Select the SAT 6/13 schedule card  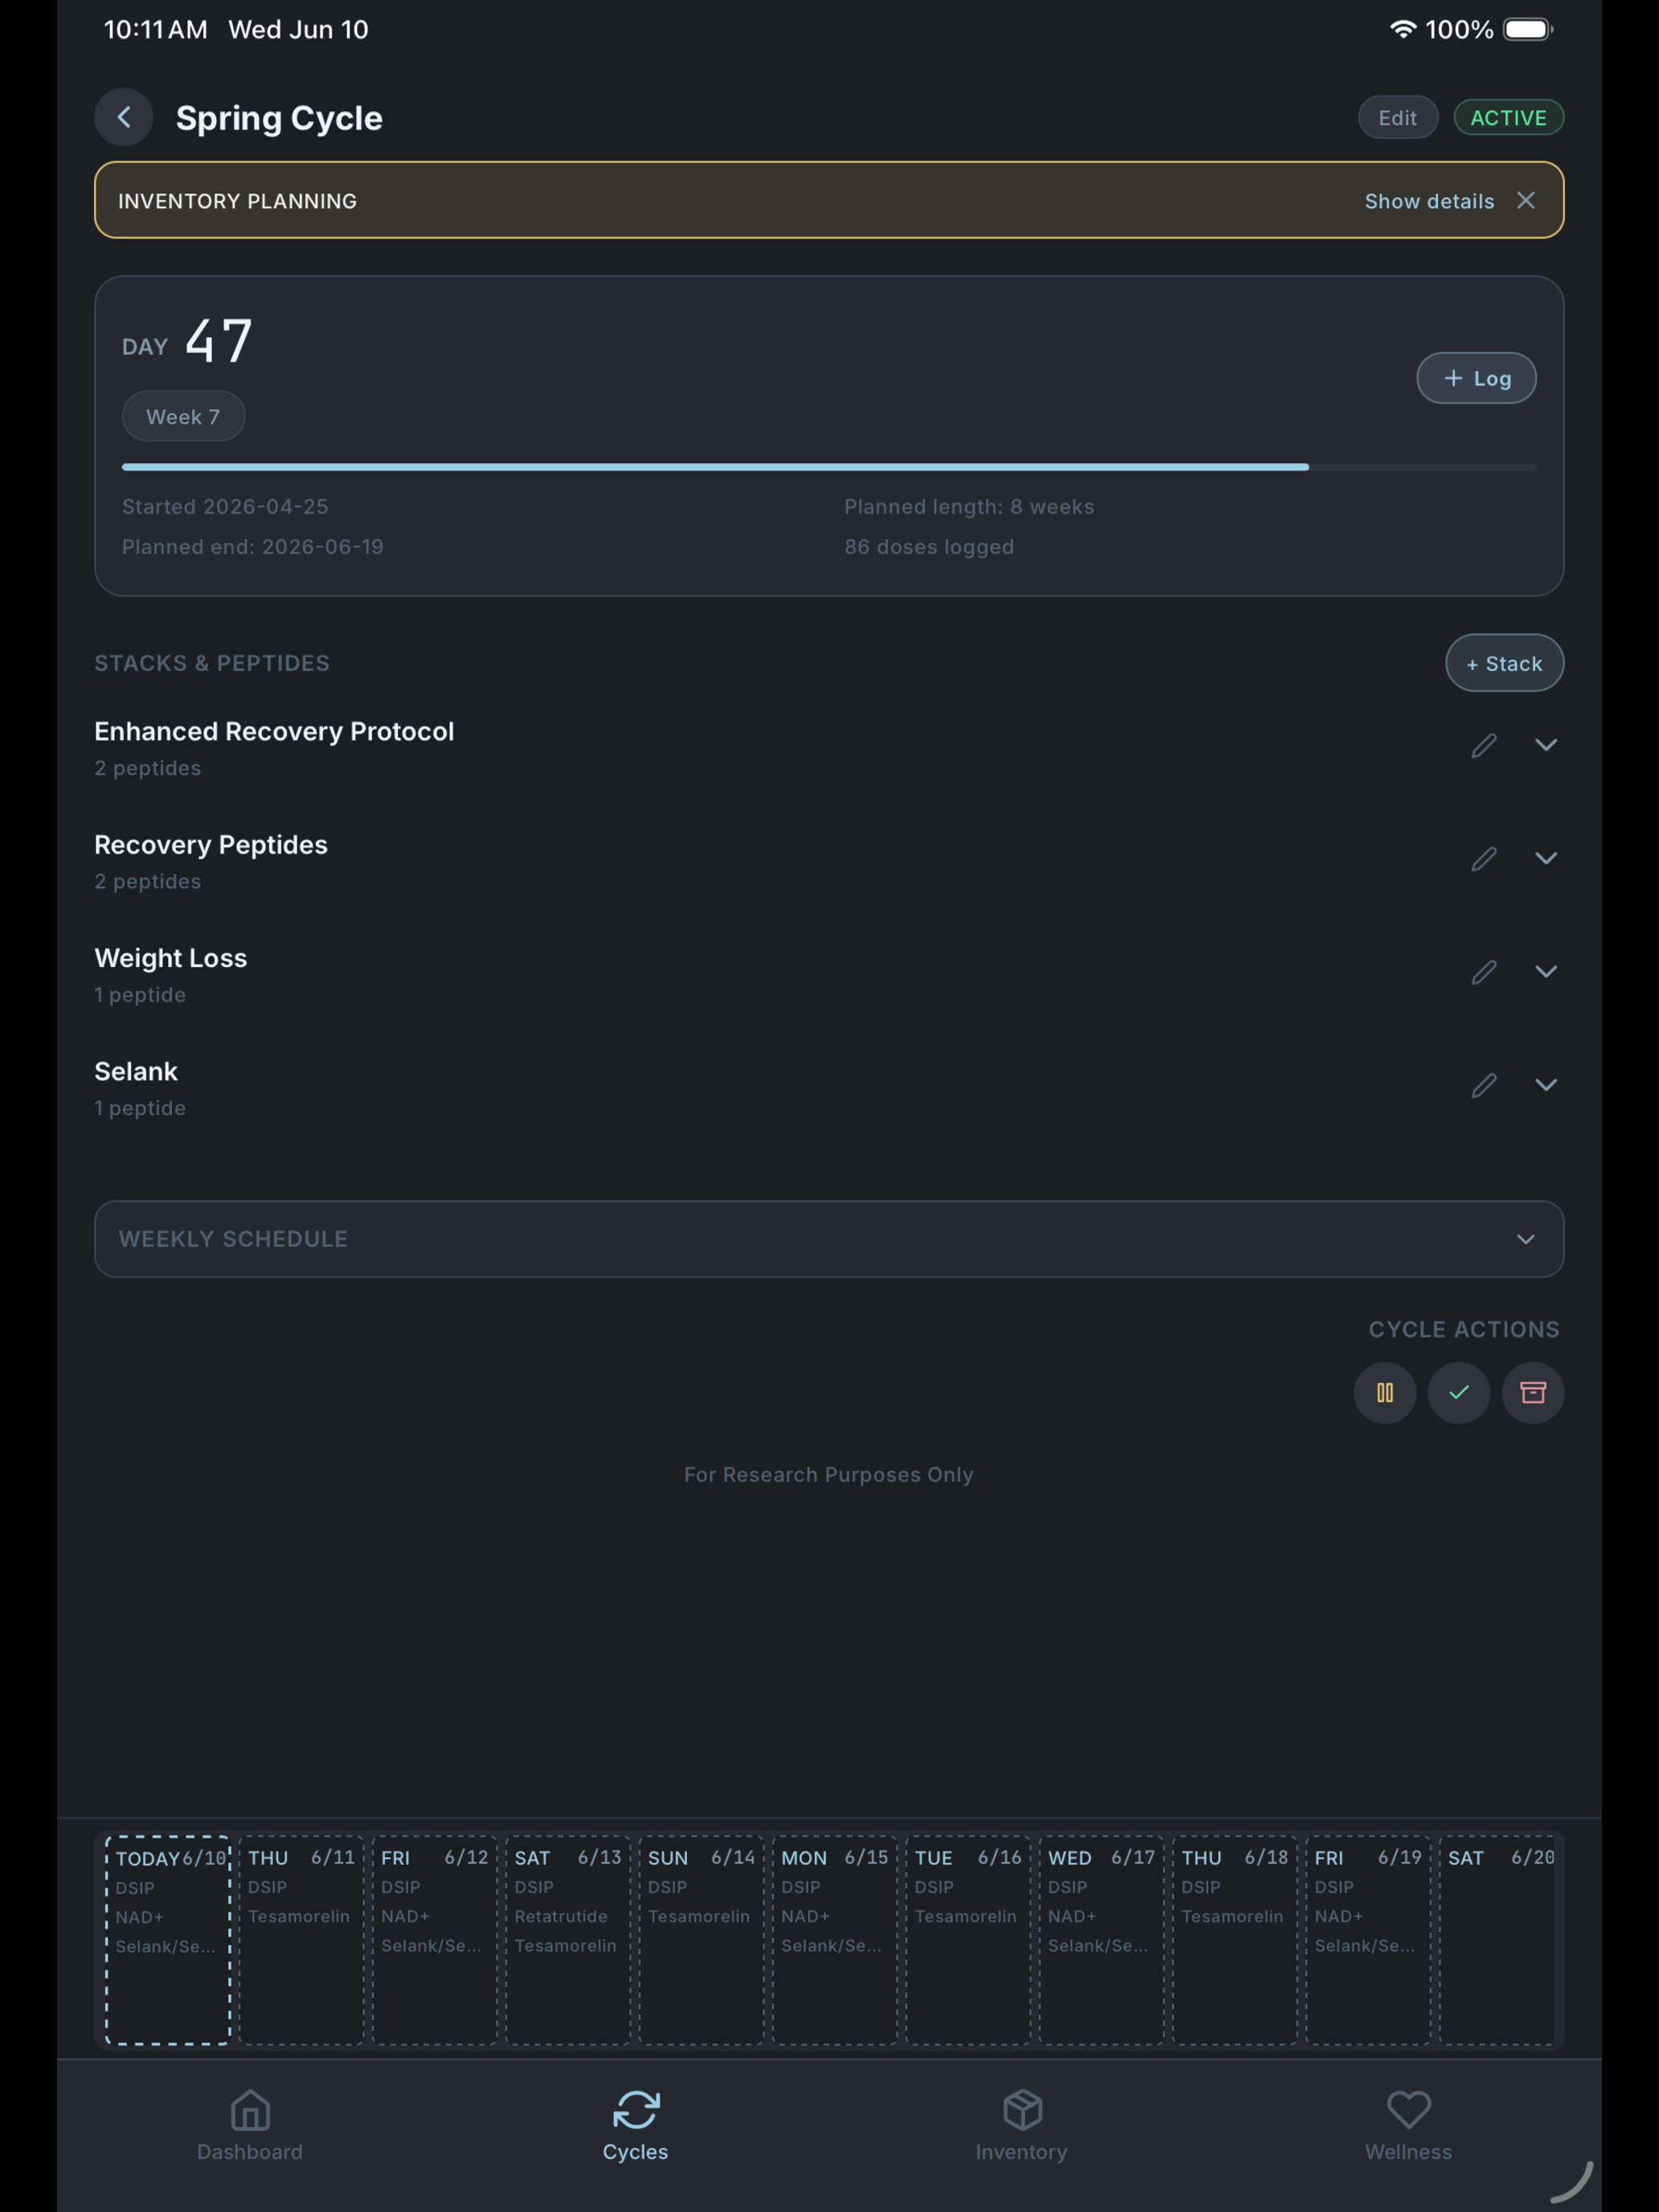pyautogui.click(x=568, y=1940)
